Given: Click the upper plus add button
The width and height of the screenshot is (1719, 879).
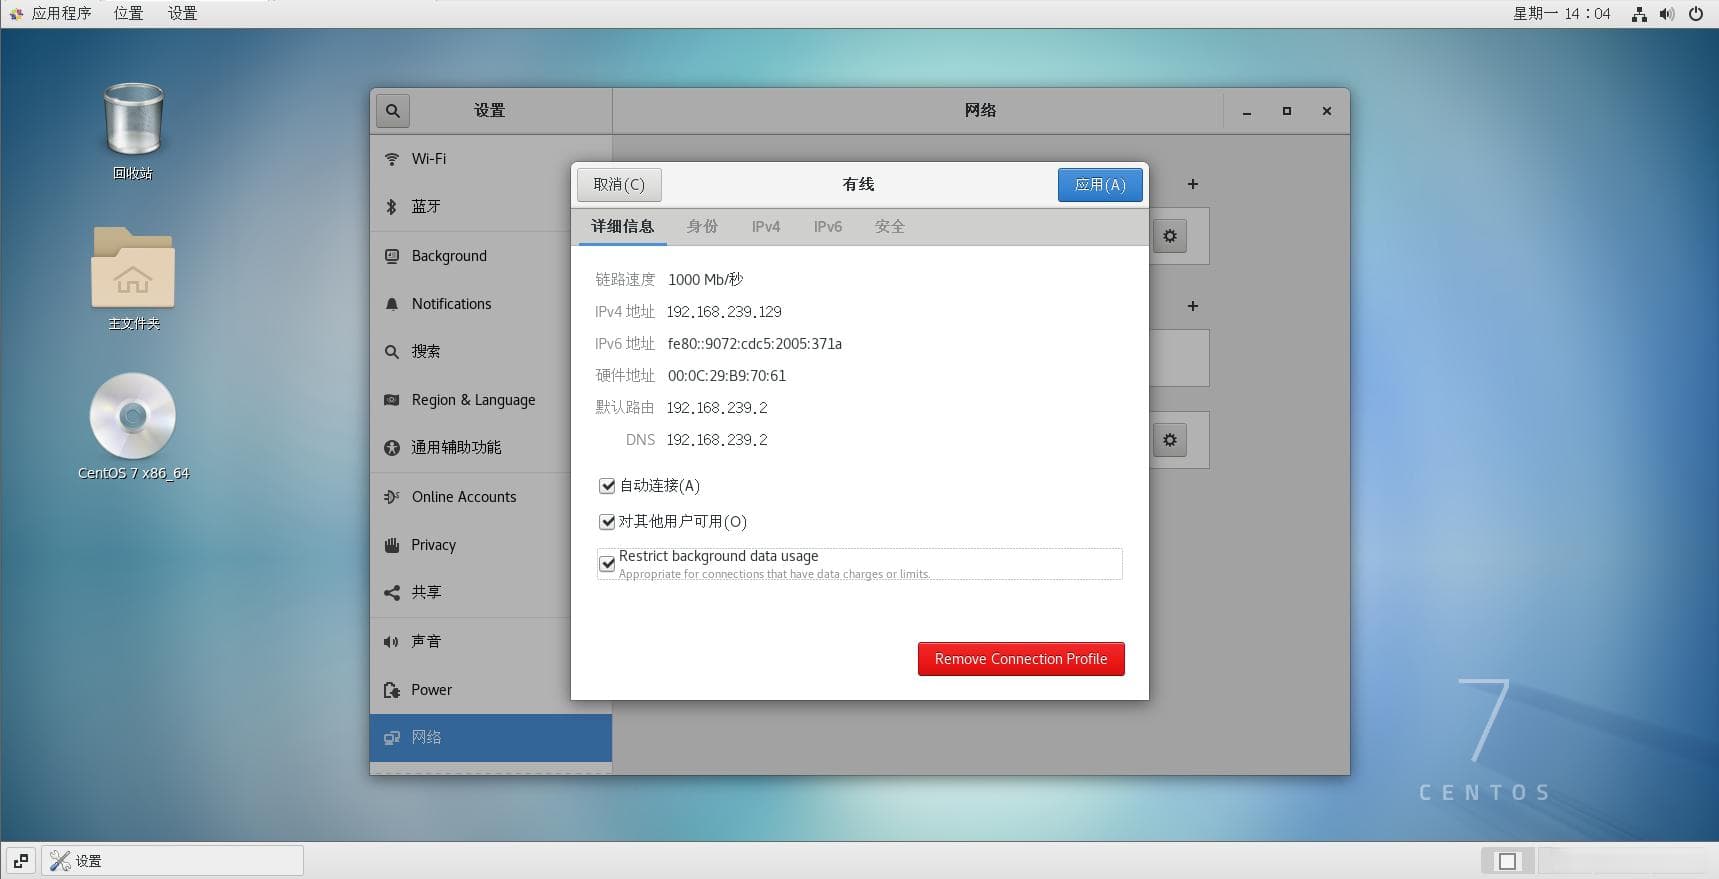Looking at the screenshot, I should [1193, 184].
